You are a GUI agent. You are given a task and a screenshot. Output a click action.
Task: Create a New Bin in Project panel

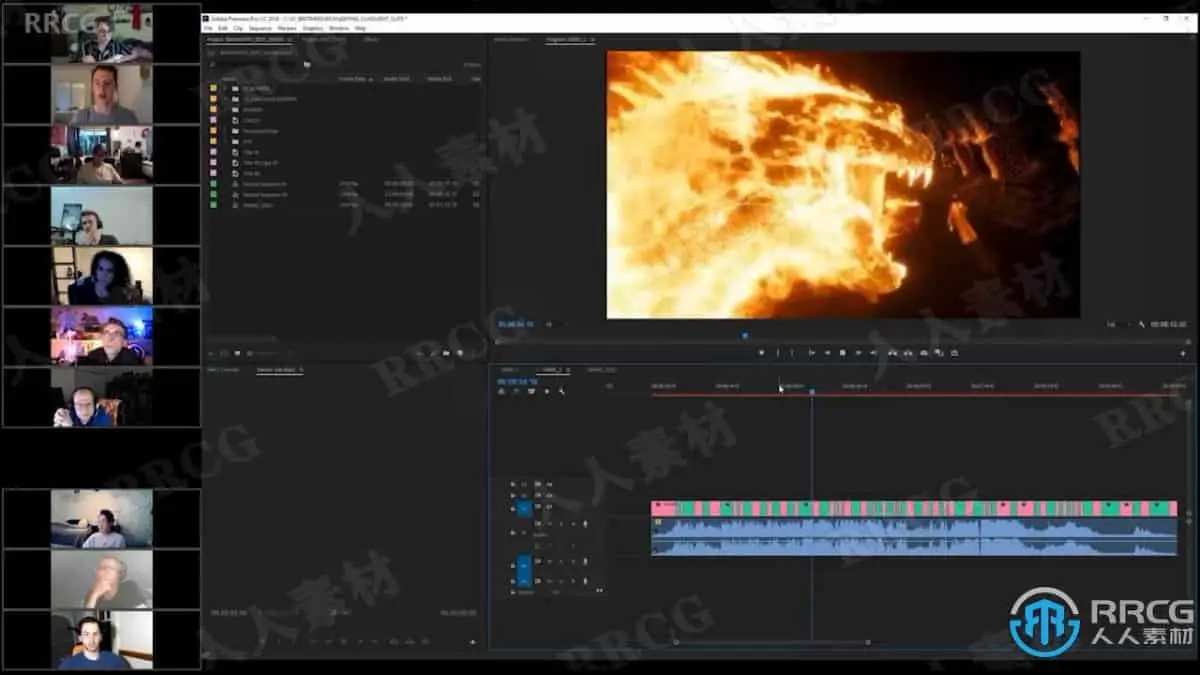(446, 352)
